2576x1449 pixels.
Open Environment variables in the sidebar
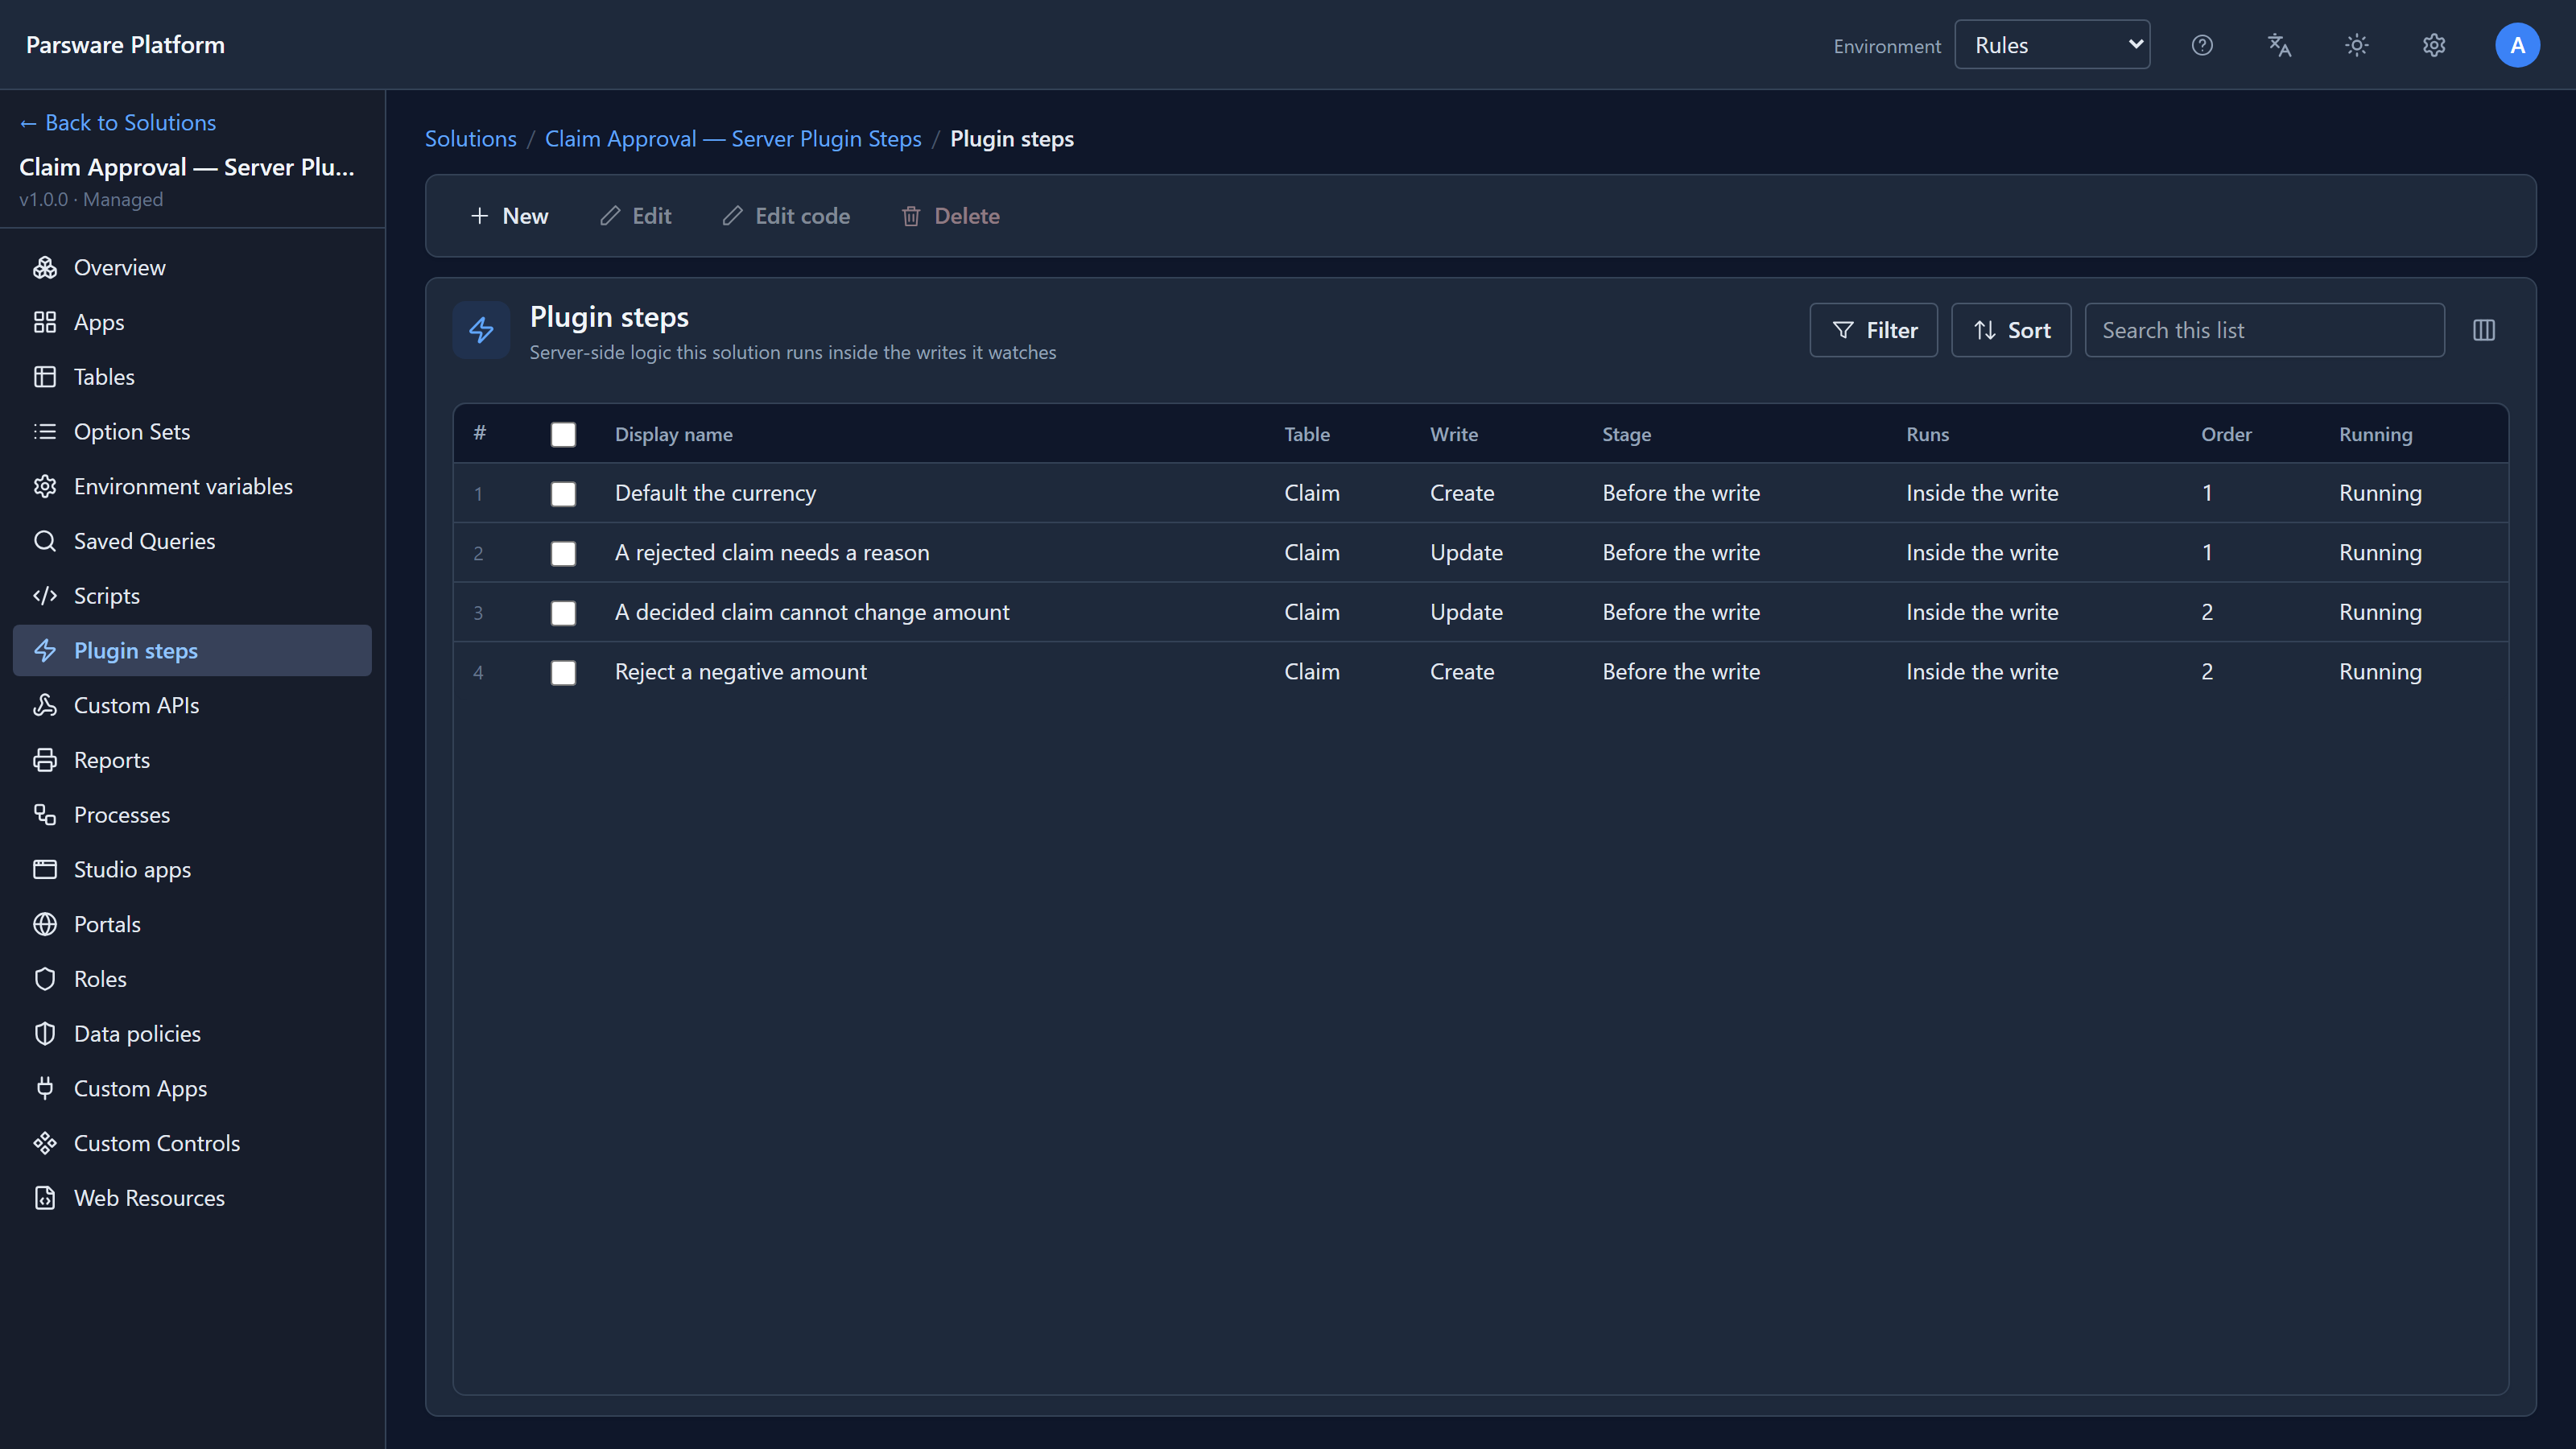click(192, 486)
